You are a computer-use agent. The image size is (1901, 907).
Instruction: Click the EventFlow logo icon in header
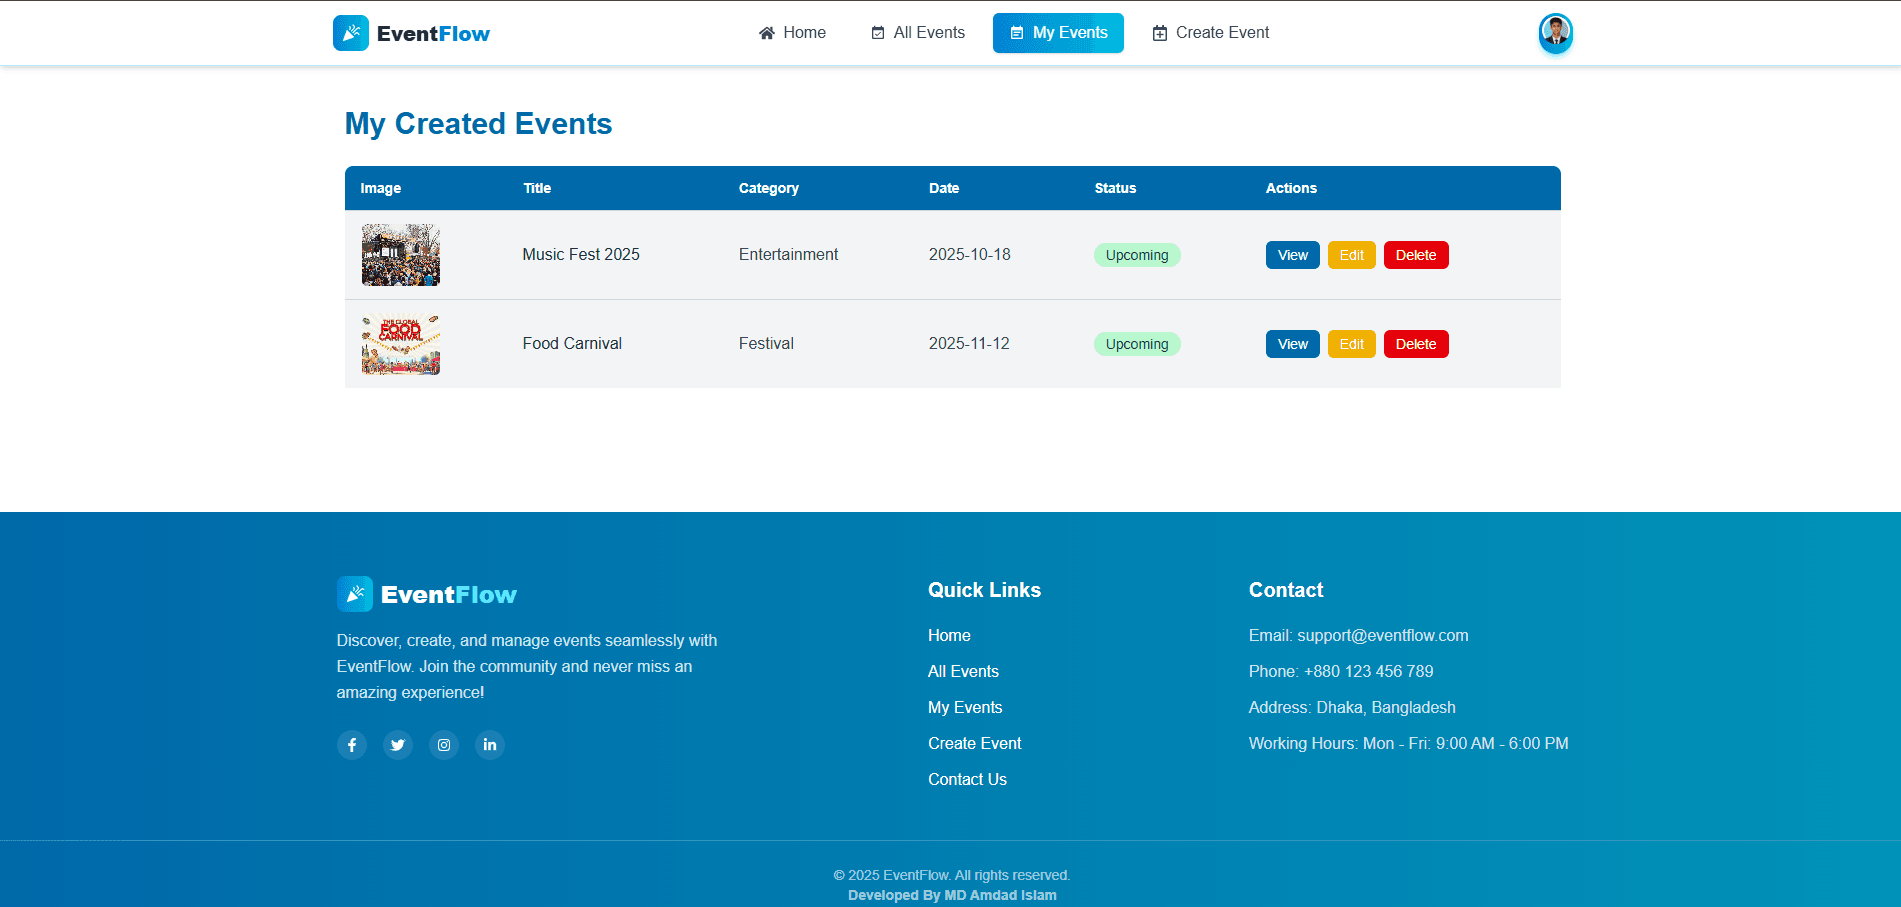[351, 33]
